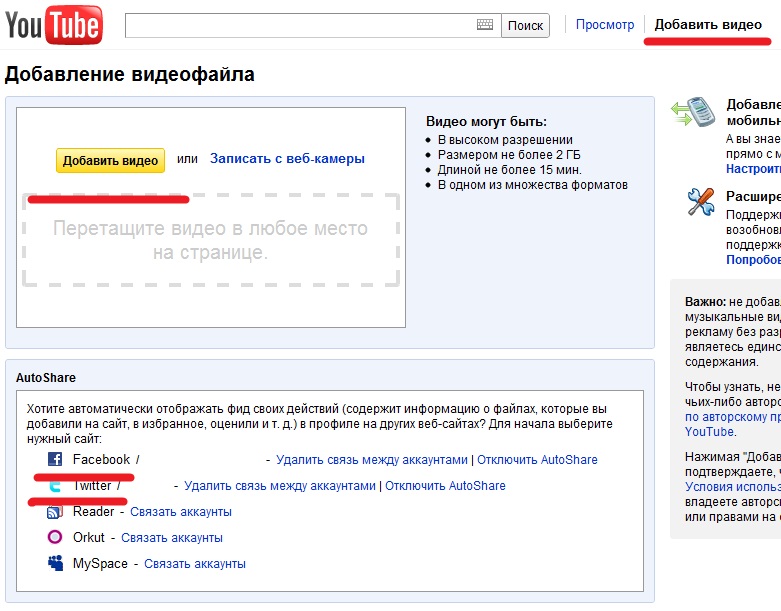Click the text Размером не более 2 ГБ

[509, 155]
